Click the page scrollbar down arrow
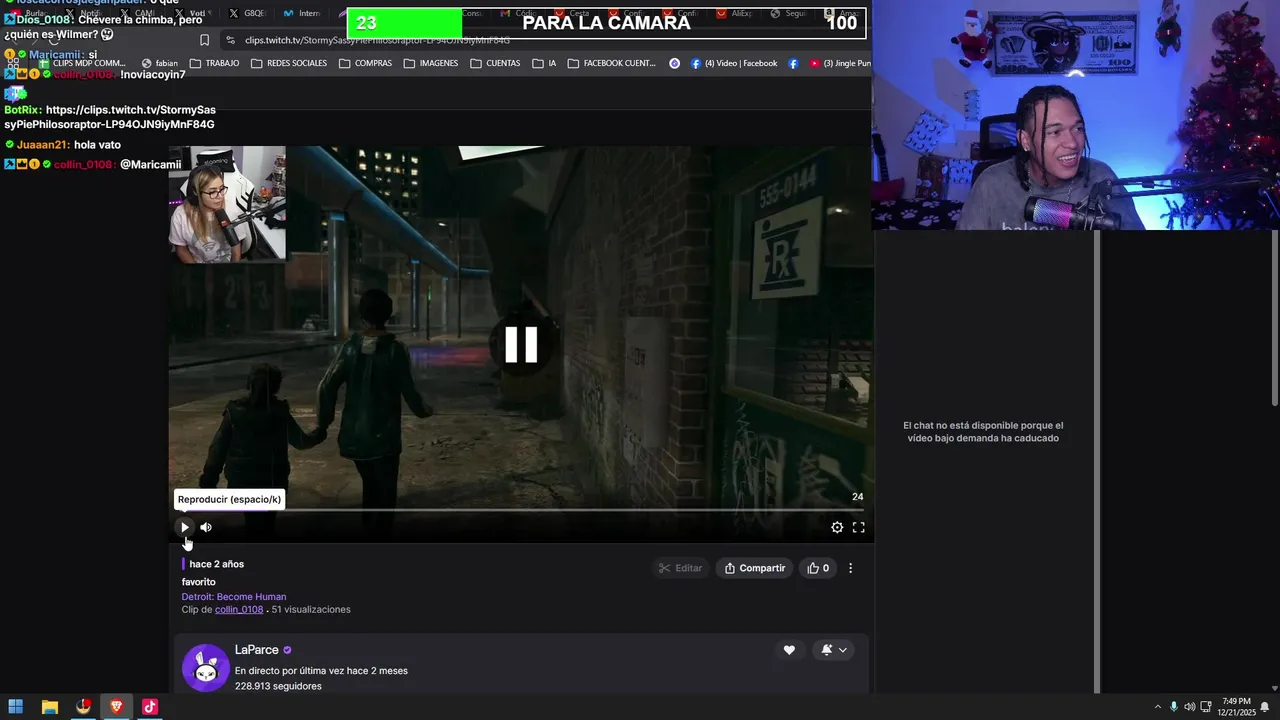 coord(1275,686)
